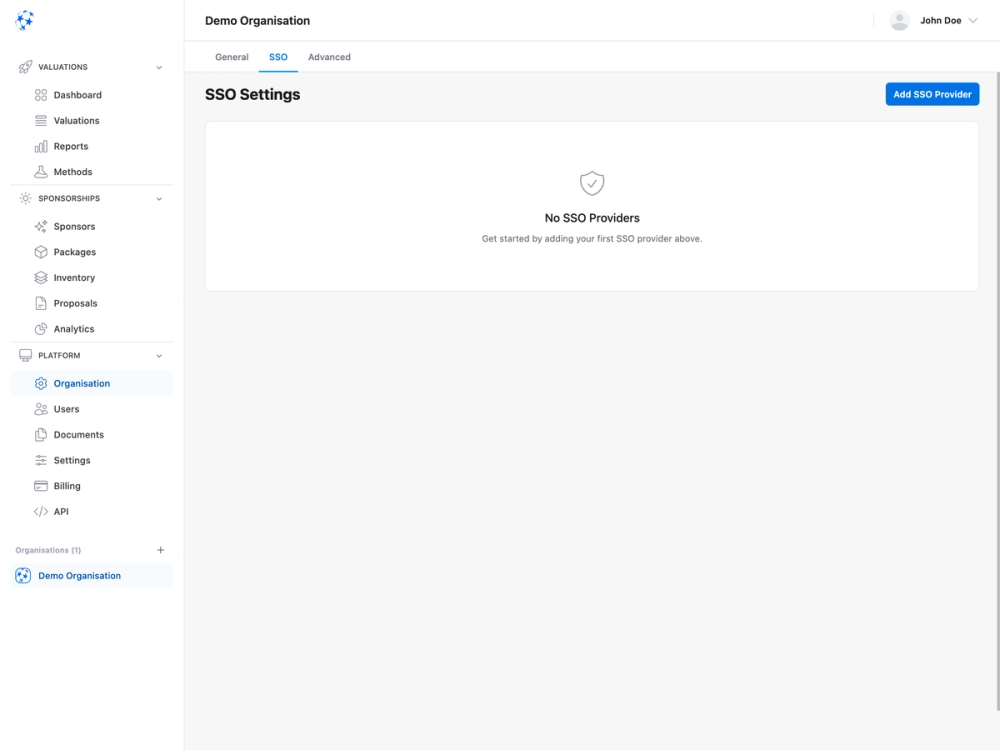Click the No SSO Providers message
The width and height of the screenshot is (1000, 750).
592,218
